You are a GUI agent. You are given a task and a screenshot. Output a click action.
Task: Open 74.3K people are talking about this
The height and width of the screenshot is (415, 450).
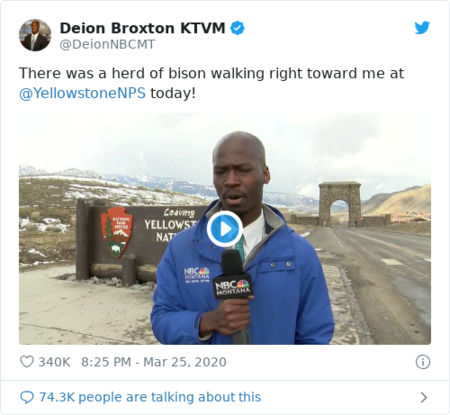tap(150, 397)
